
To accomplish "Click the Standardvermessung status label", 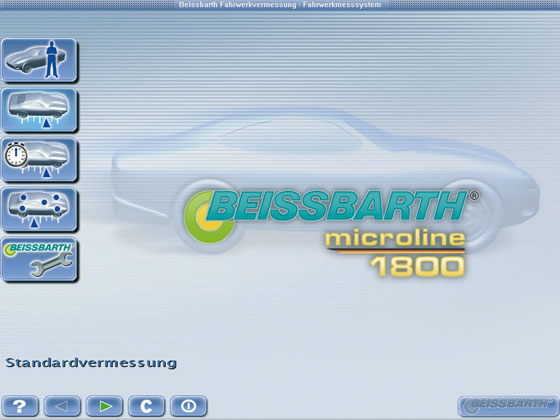I will click(91, 363).
